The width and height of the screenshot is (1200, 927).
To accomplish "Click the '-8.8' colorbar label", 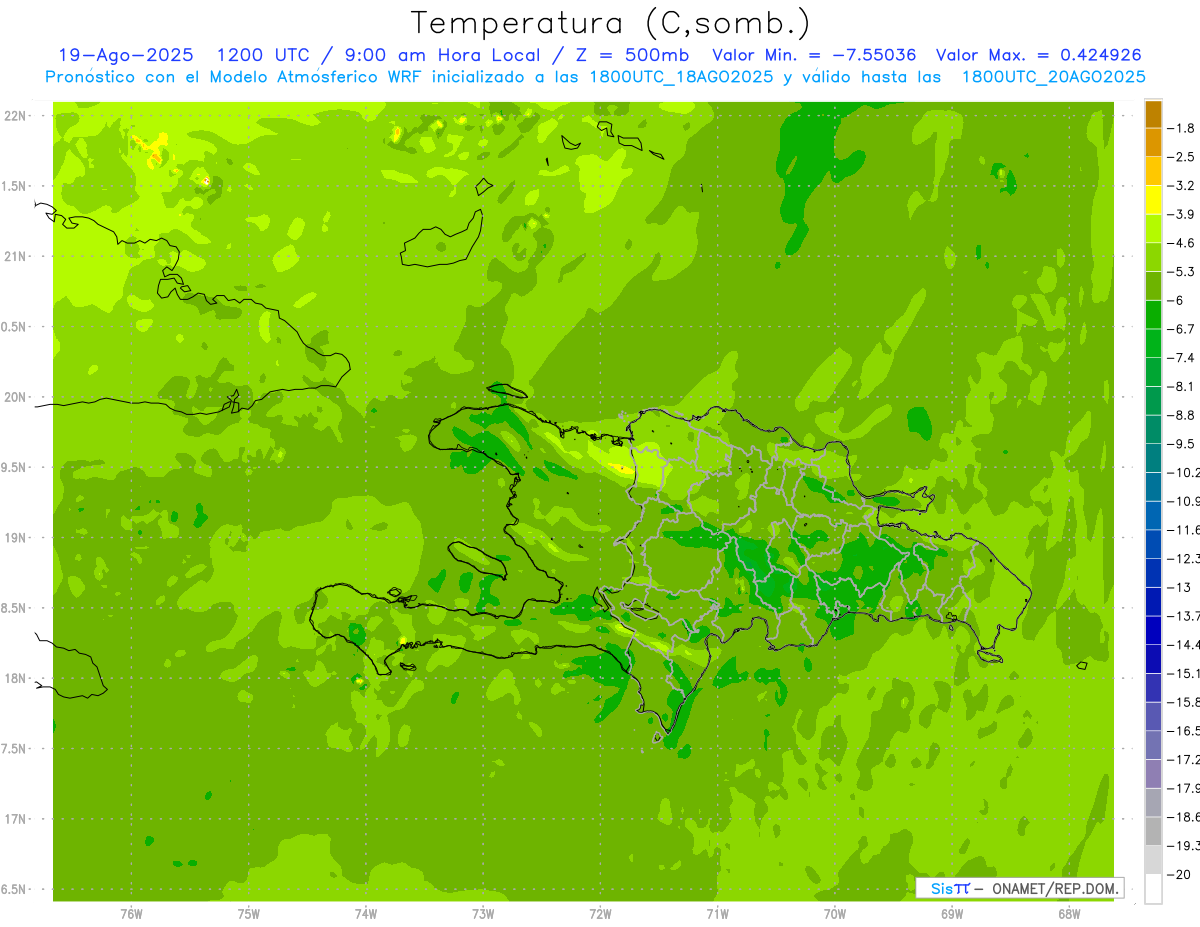I will tap(1180, 415).
